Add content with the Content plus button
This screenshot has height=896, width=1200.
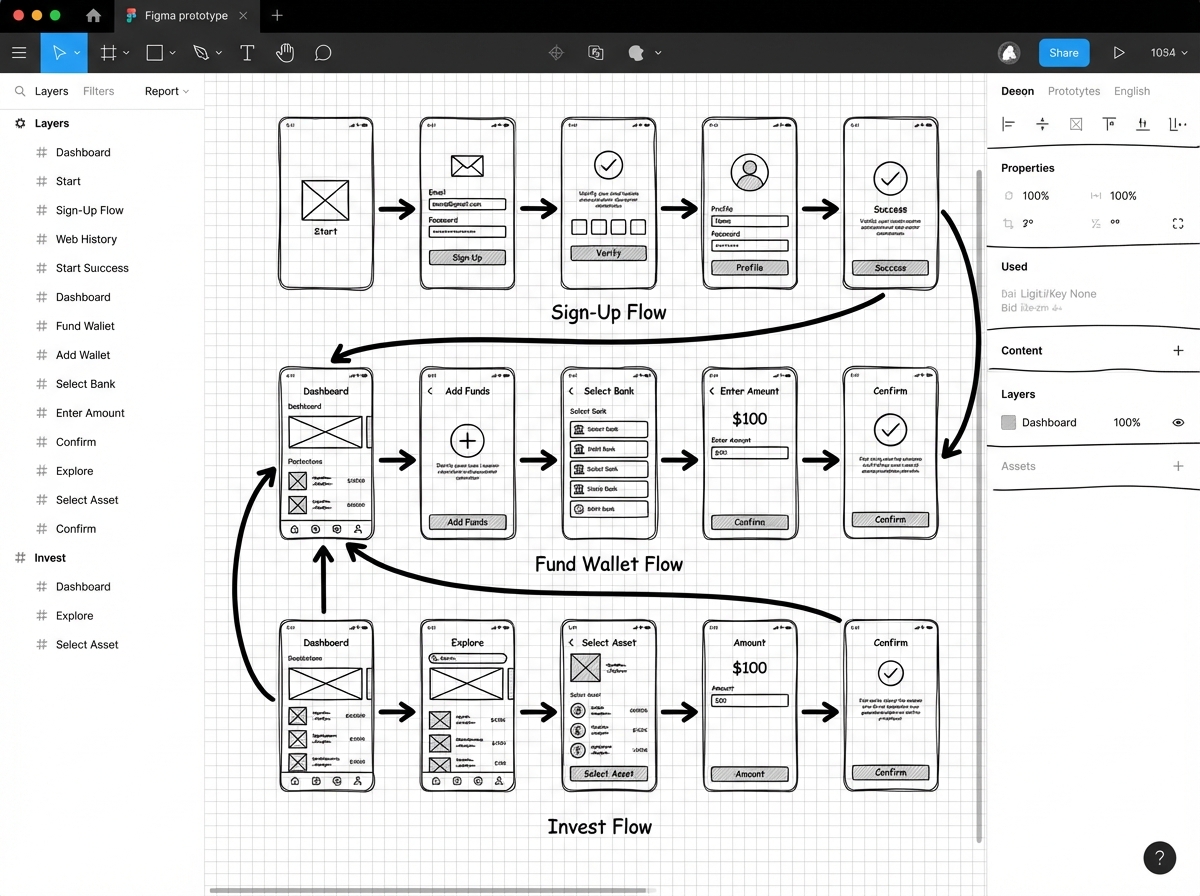(x=1178, y=350)
